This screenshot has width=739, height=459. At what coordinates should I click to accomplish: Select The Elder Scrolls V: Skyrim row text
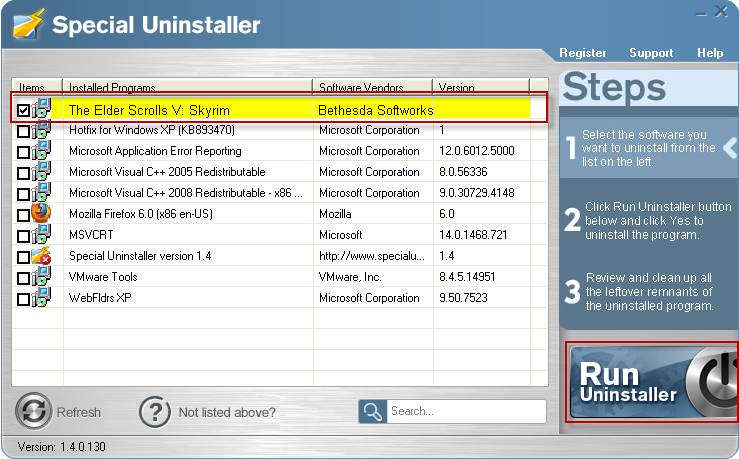click(149, 110)
